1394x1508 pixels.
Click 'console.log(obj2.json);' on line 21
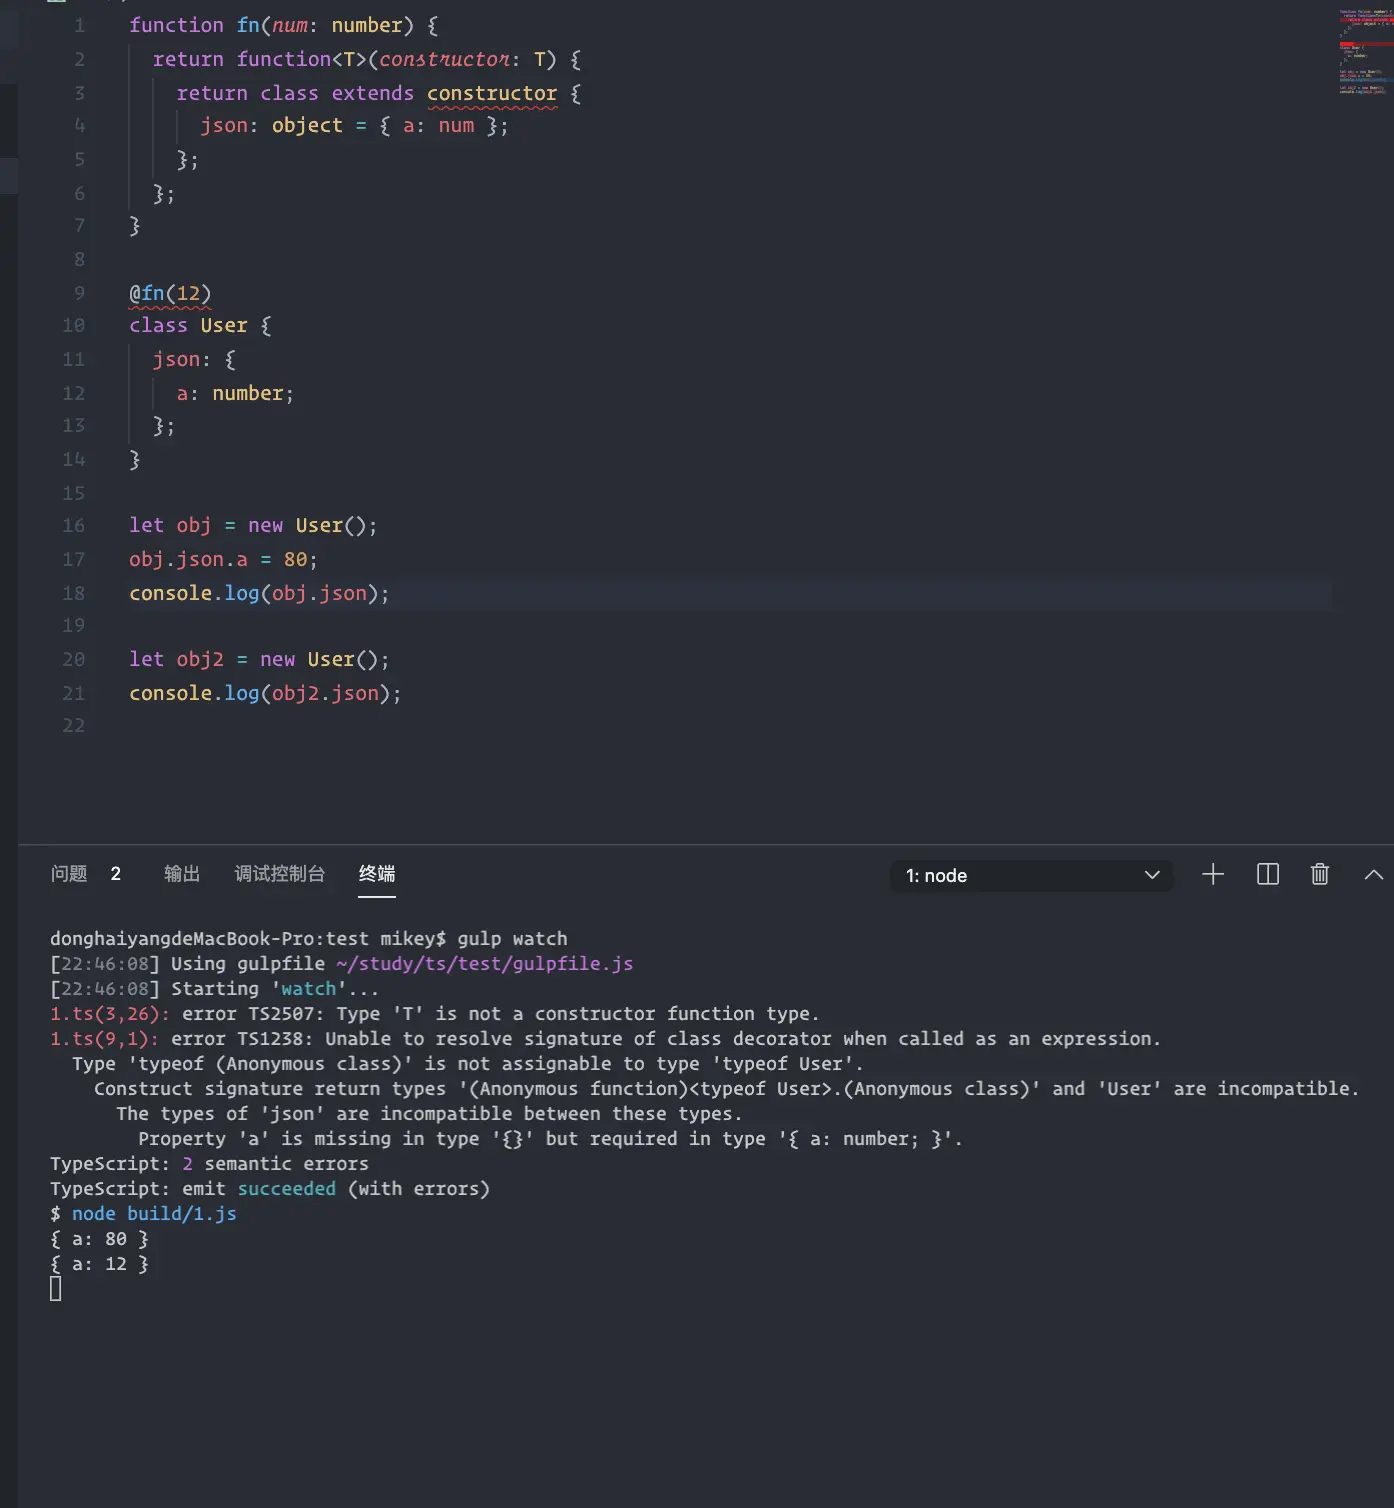[x=265, y=693]
